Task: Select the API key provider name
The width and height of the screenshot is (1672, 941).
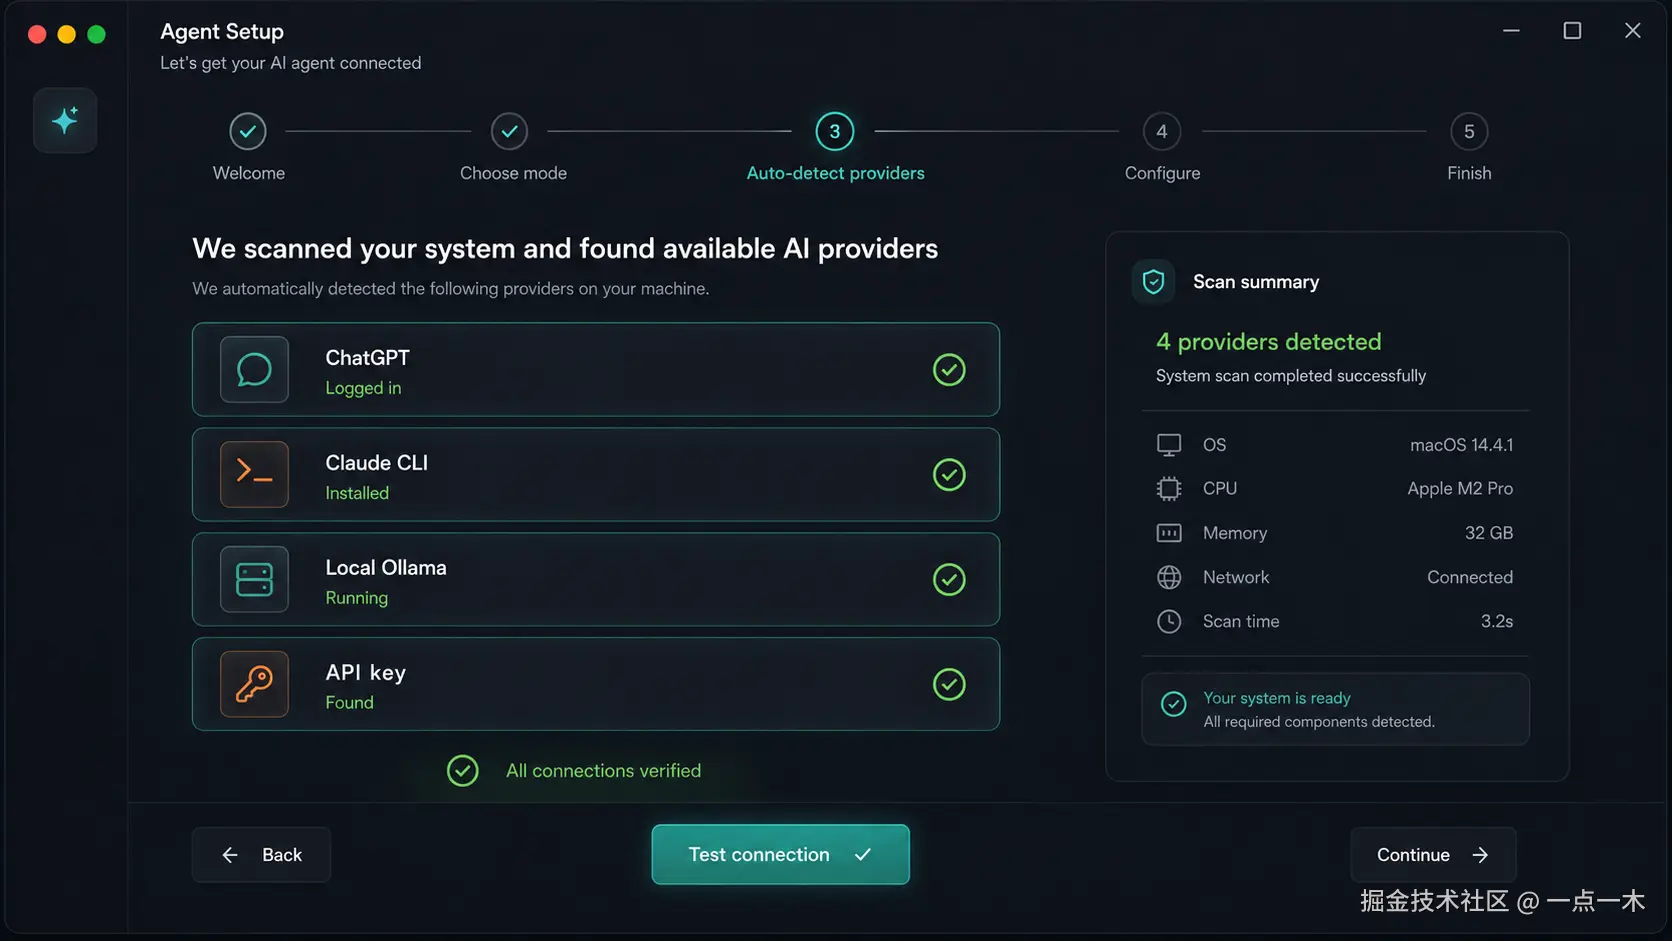Action: 365,673
